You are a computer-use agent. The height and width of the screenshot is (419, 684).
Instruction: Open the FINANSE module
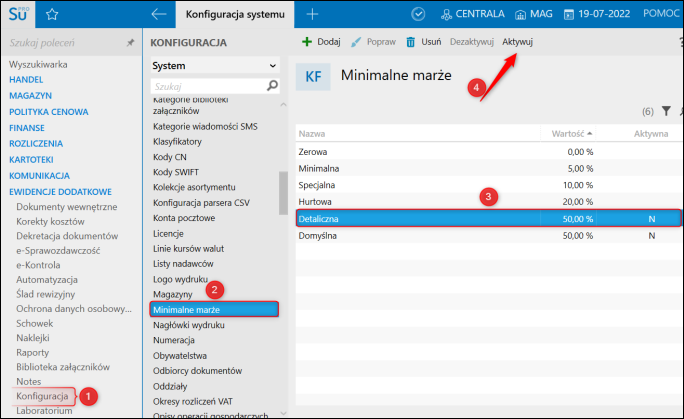[x=27, y=128]
